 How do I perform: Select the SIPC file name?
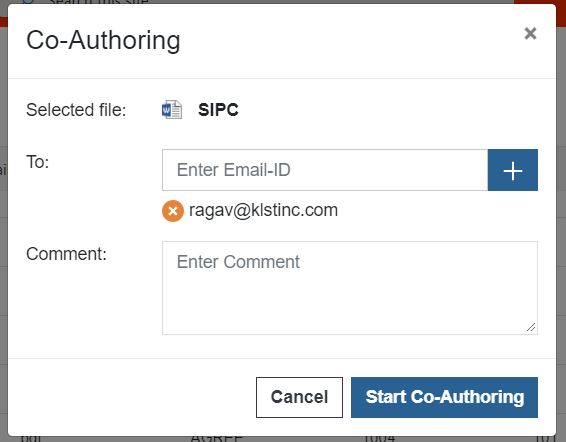point(218,110)
